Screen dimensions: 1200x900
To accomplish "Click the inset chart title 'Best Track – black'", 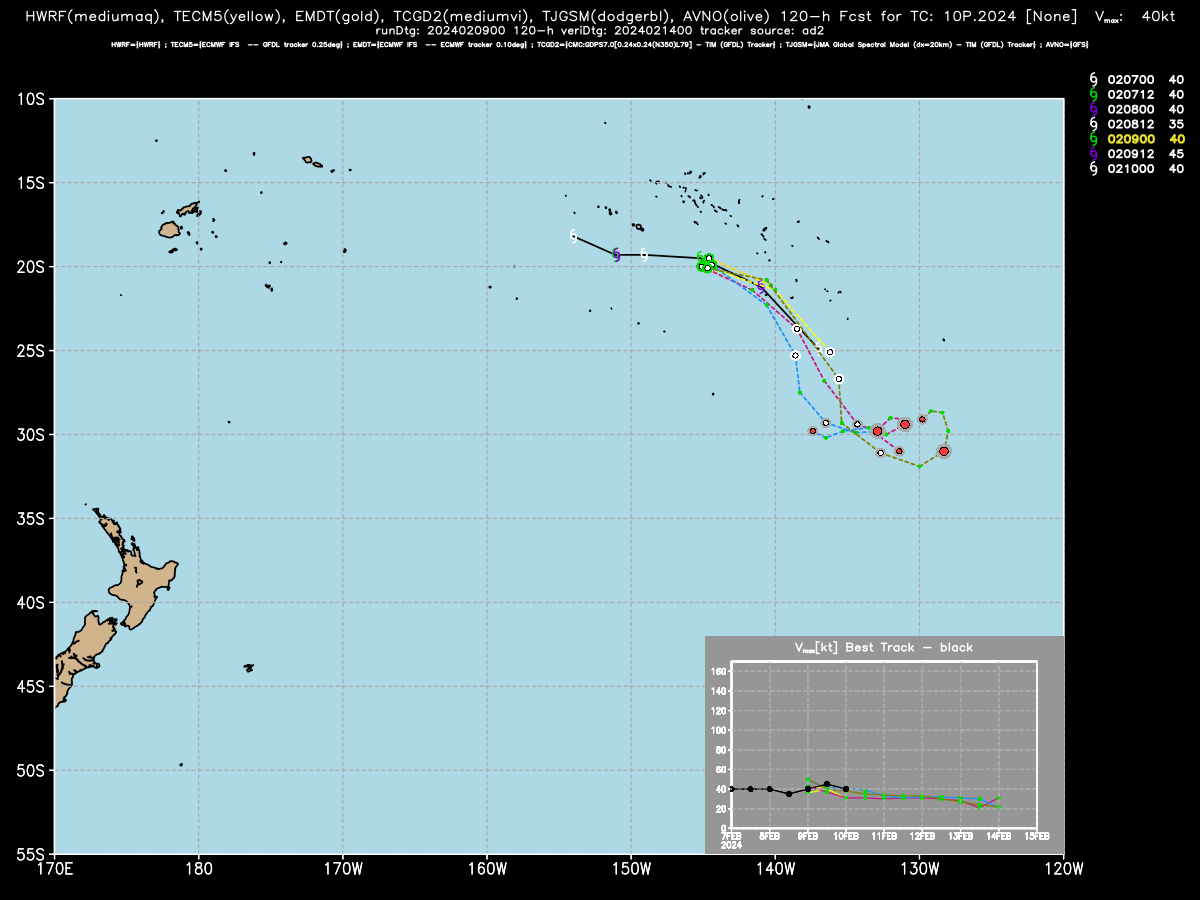I will click(911, 648).
